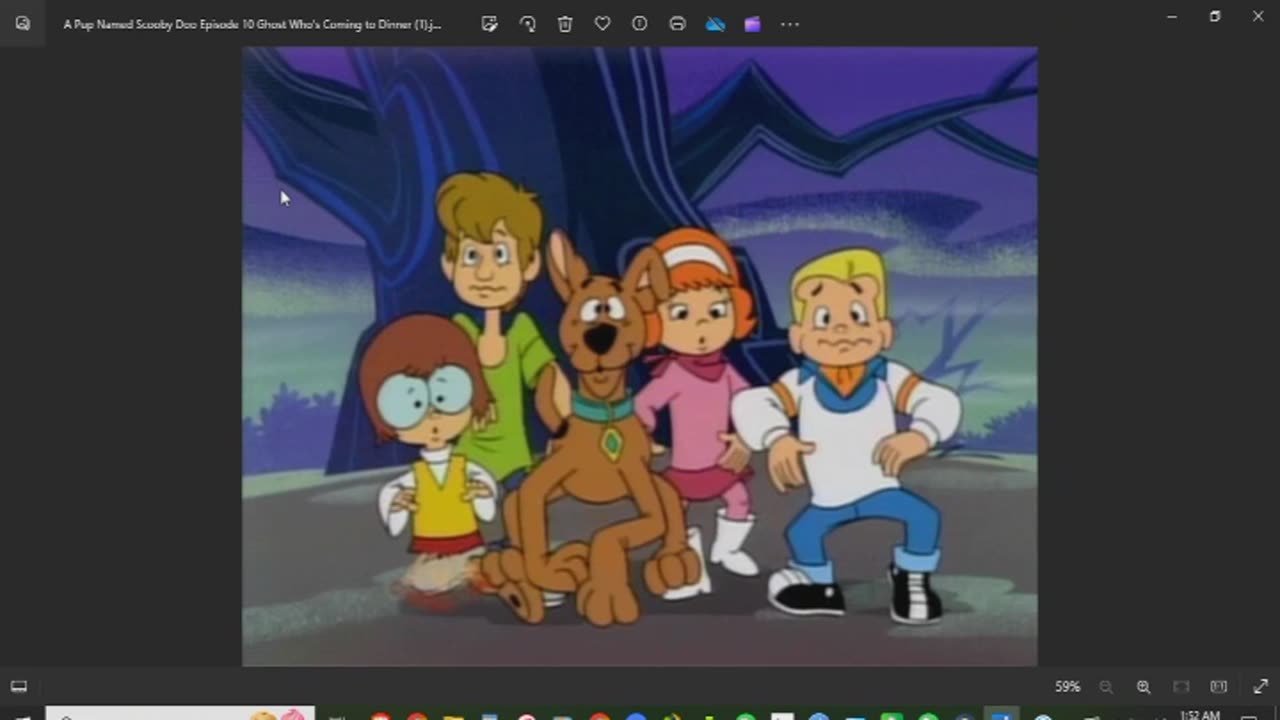Image resolution: width=1280 pixels, height=720 pixels.
Task: Open the all photos gallery view icon
Action: click(22, 23)
